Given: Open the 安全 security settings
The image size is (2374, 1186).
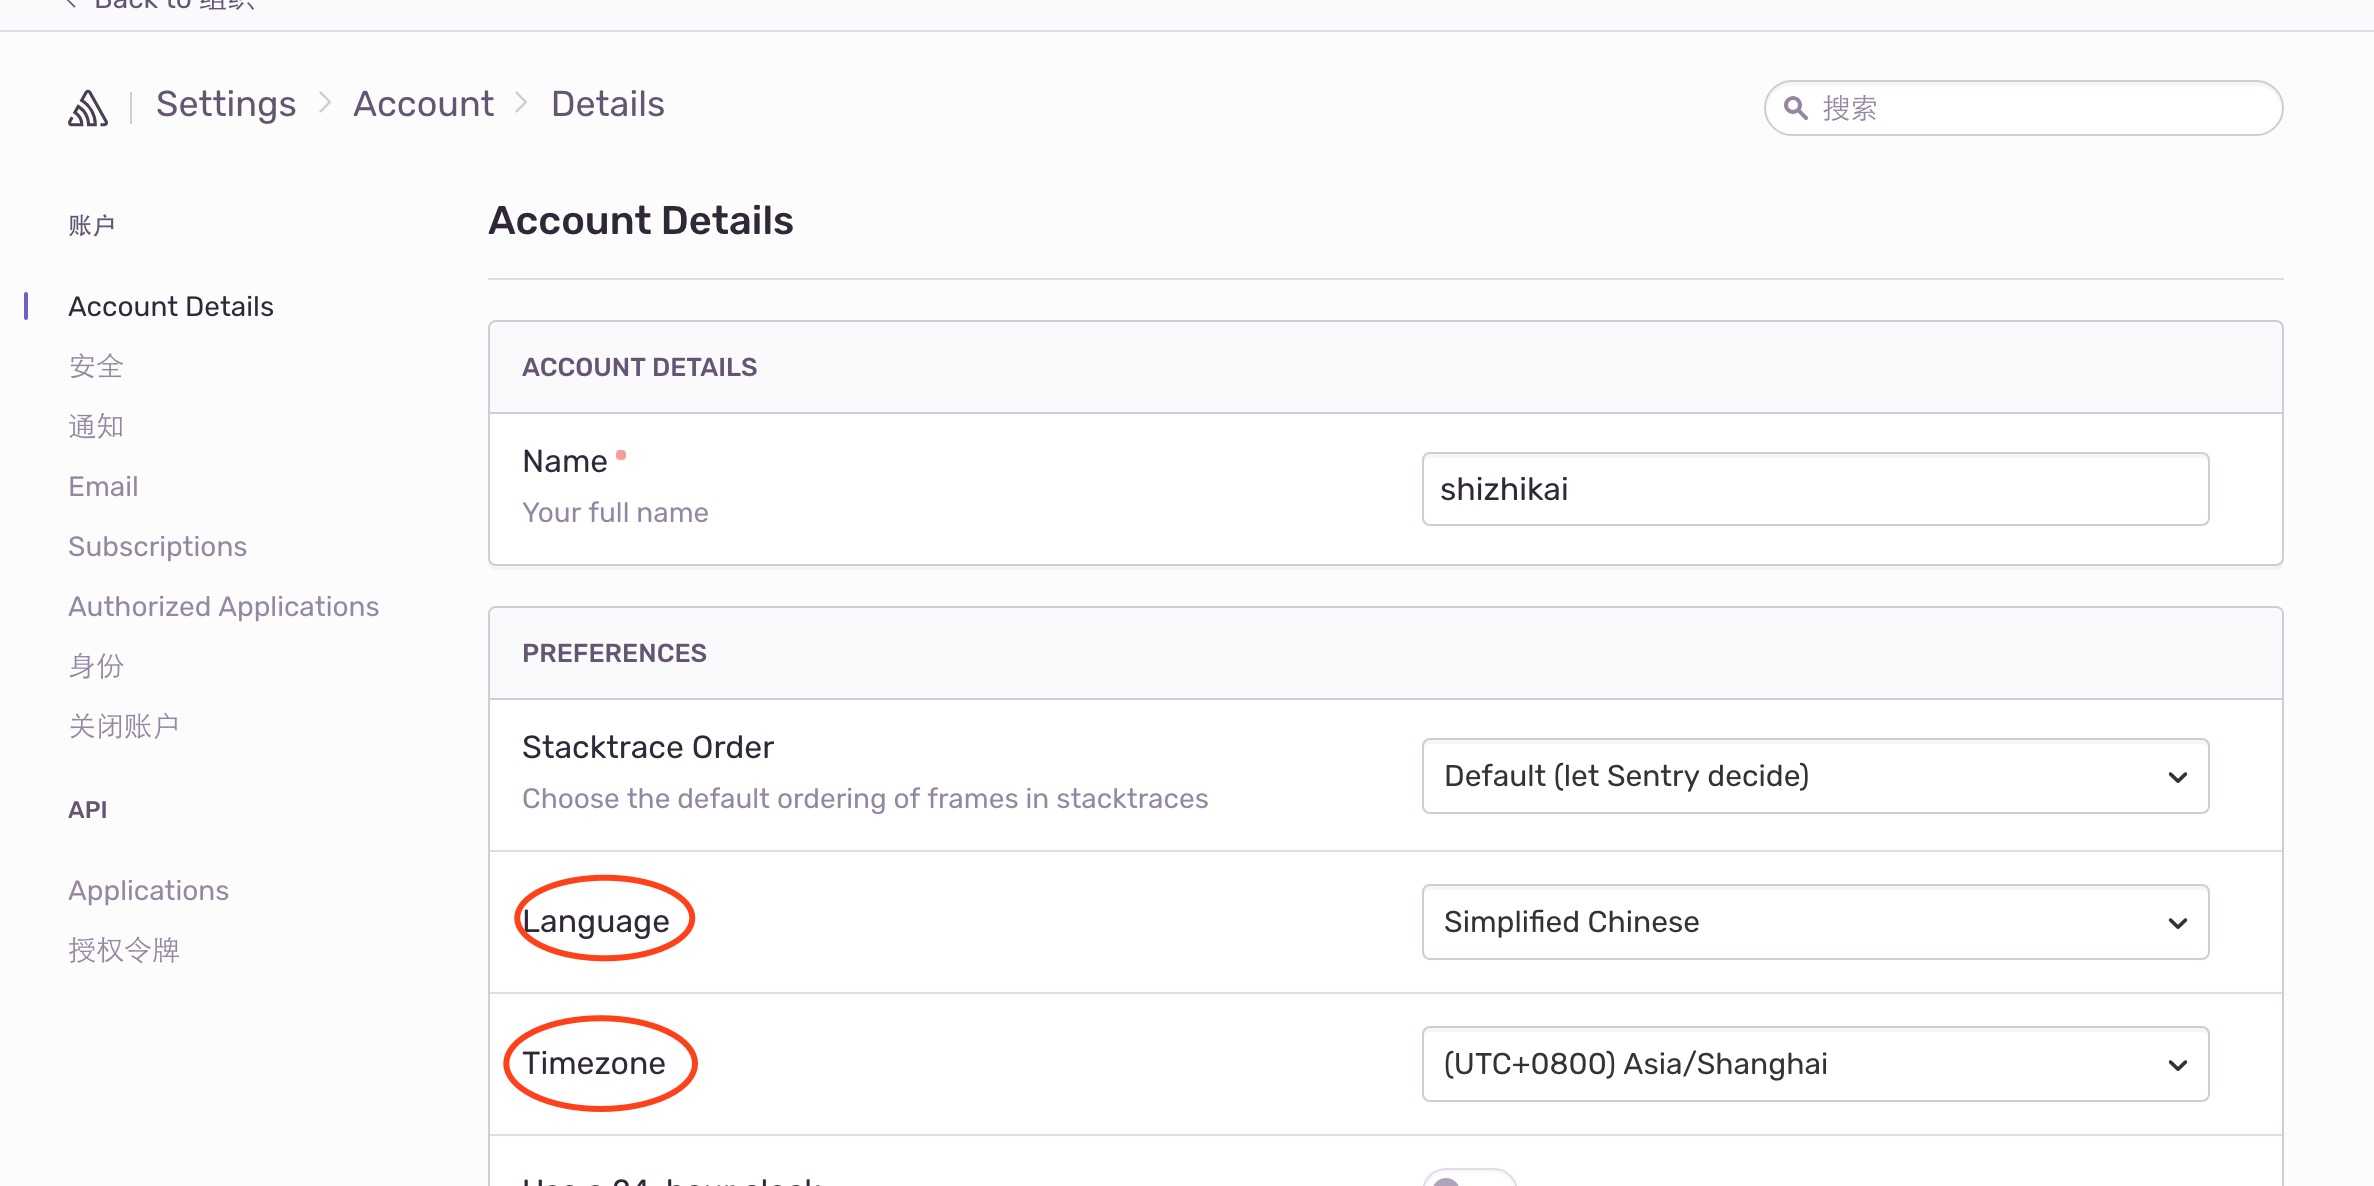Looking at the screenshot, I should pyautogui.click(x=97, y=367).
